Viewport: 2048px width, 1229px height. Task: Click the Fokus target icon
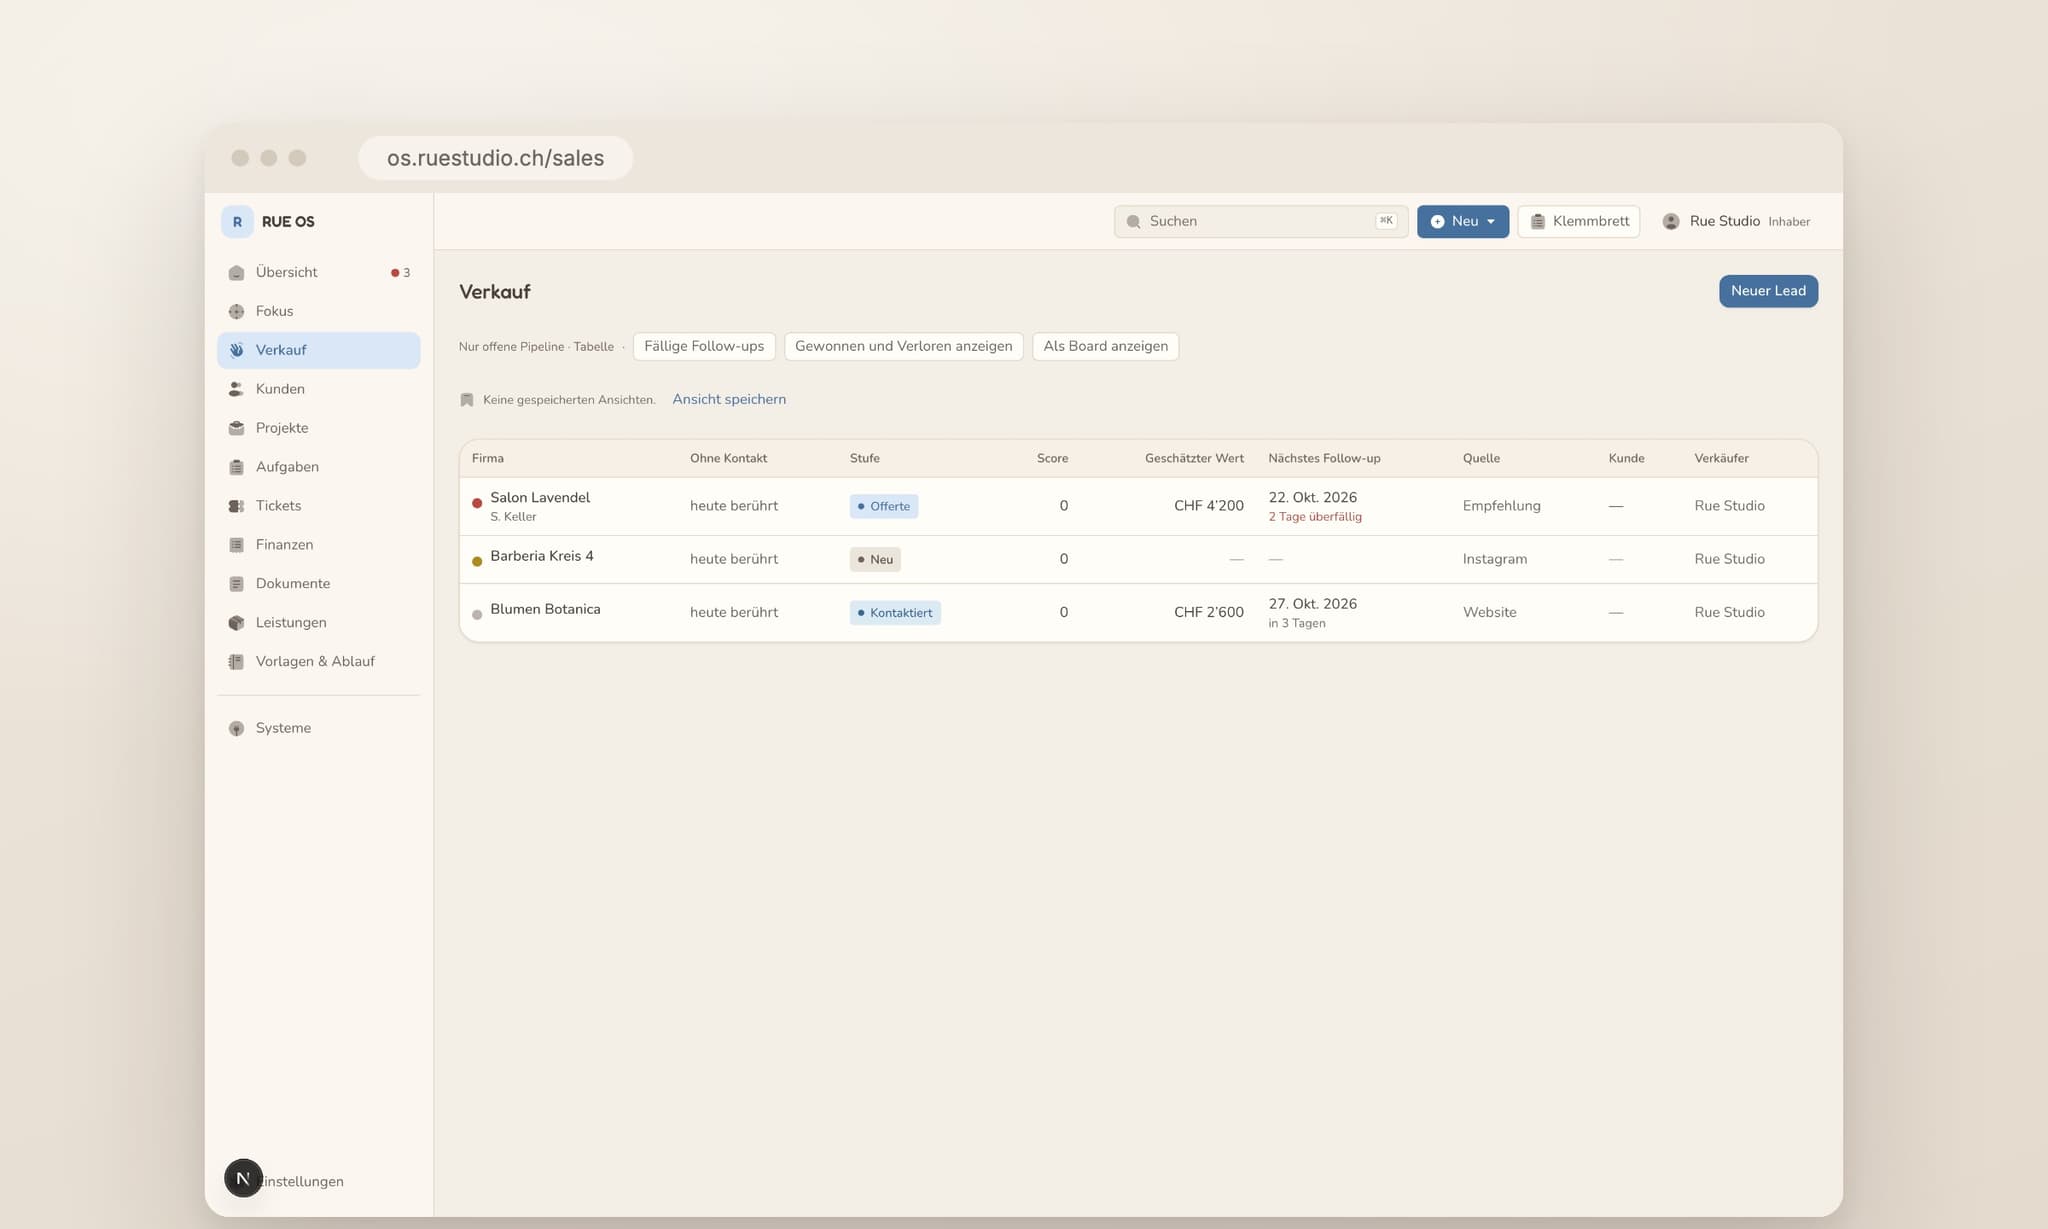[x=236, y=312]
